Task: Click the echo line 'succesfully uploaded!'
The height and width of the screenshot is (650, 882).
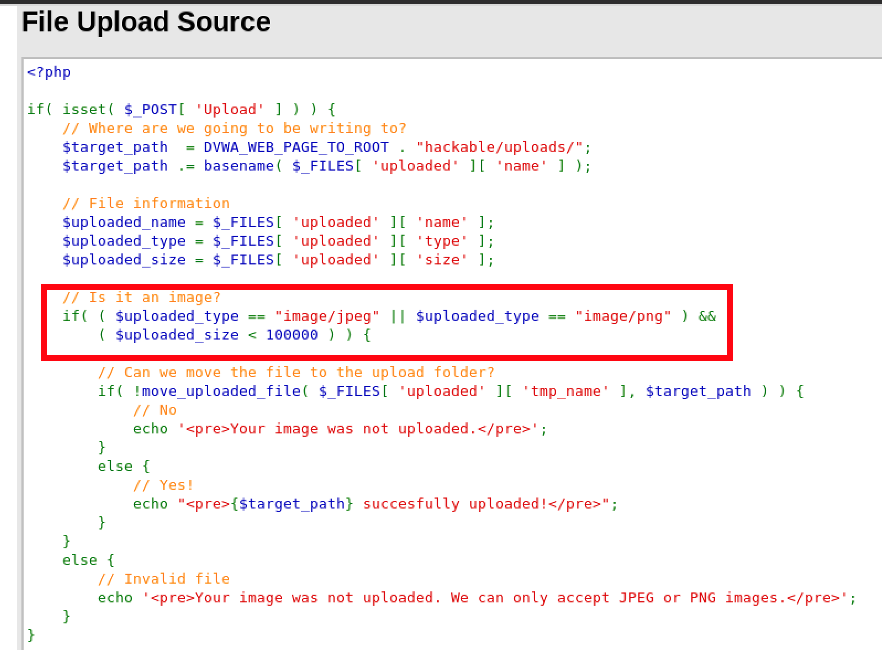Action: (x=375, y=504)
